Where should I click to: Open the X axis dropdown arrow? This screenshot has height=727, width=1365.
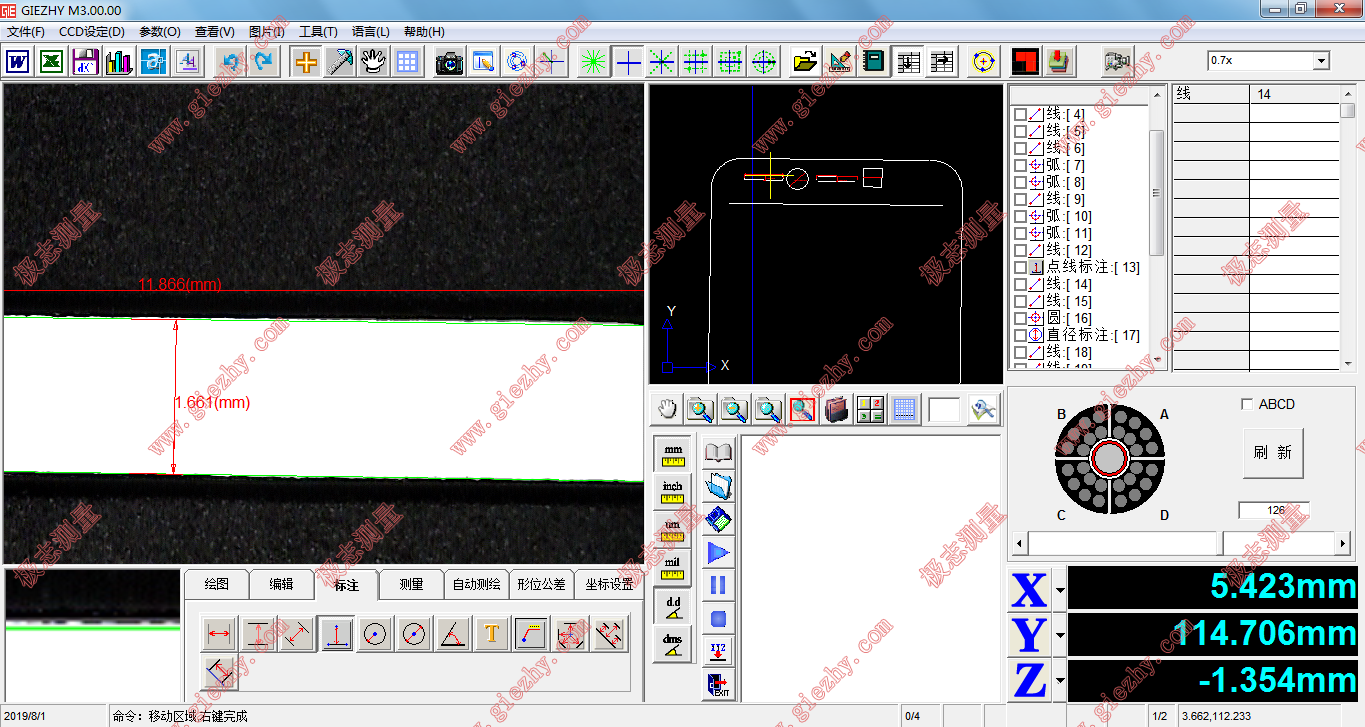click(1060, 590)
